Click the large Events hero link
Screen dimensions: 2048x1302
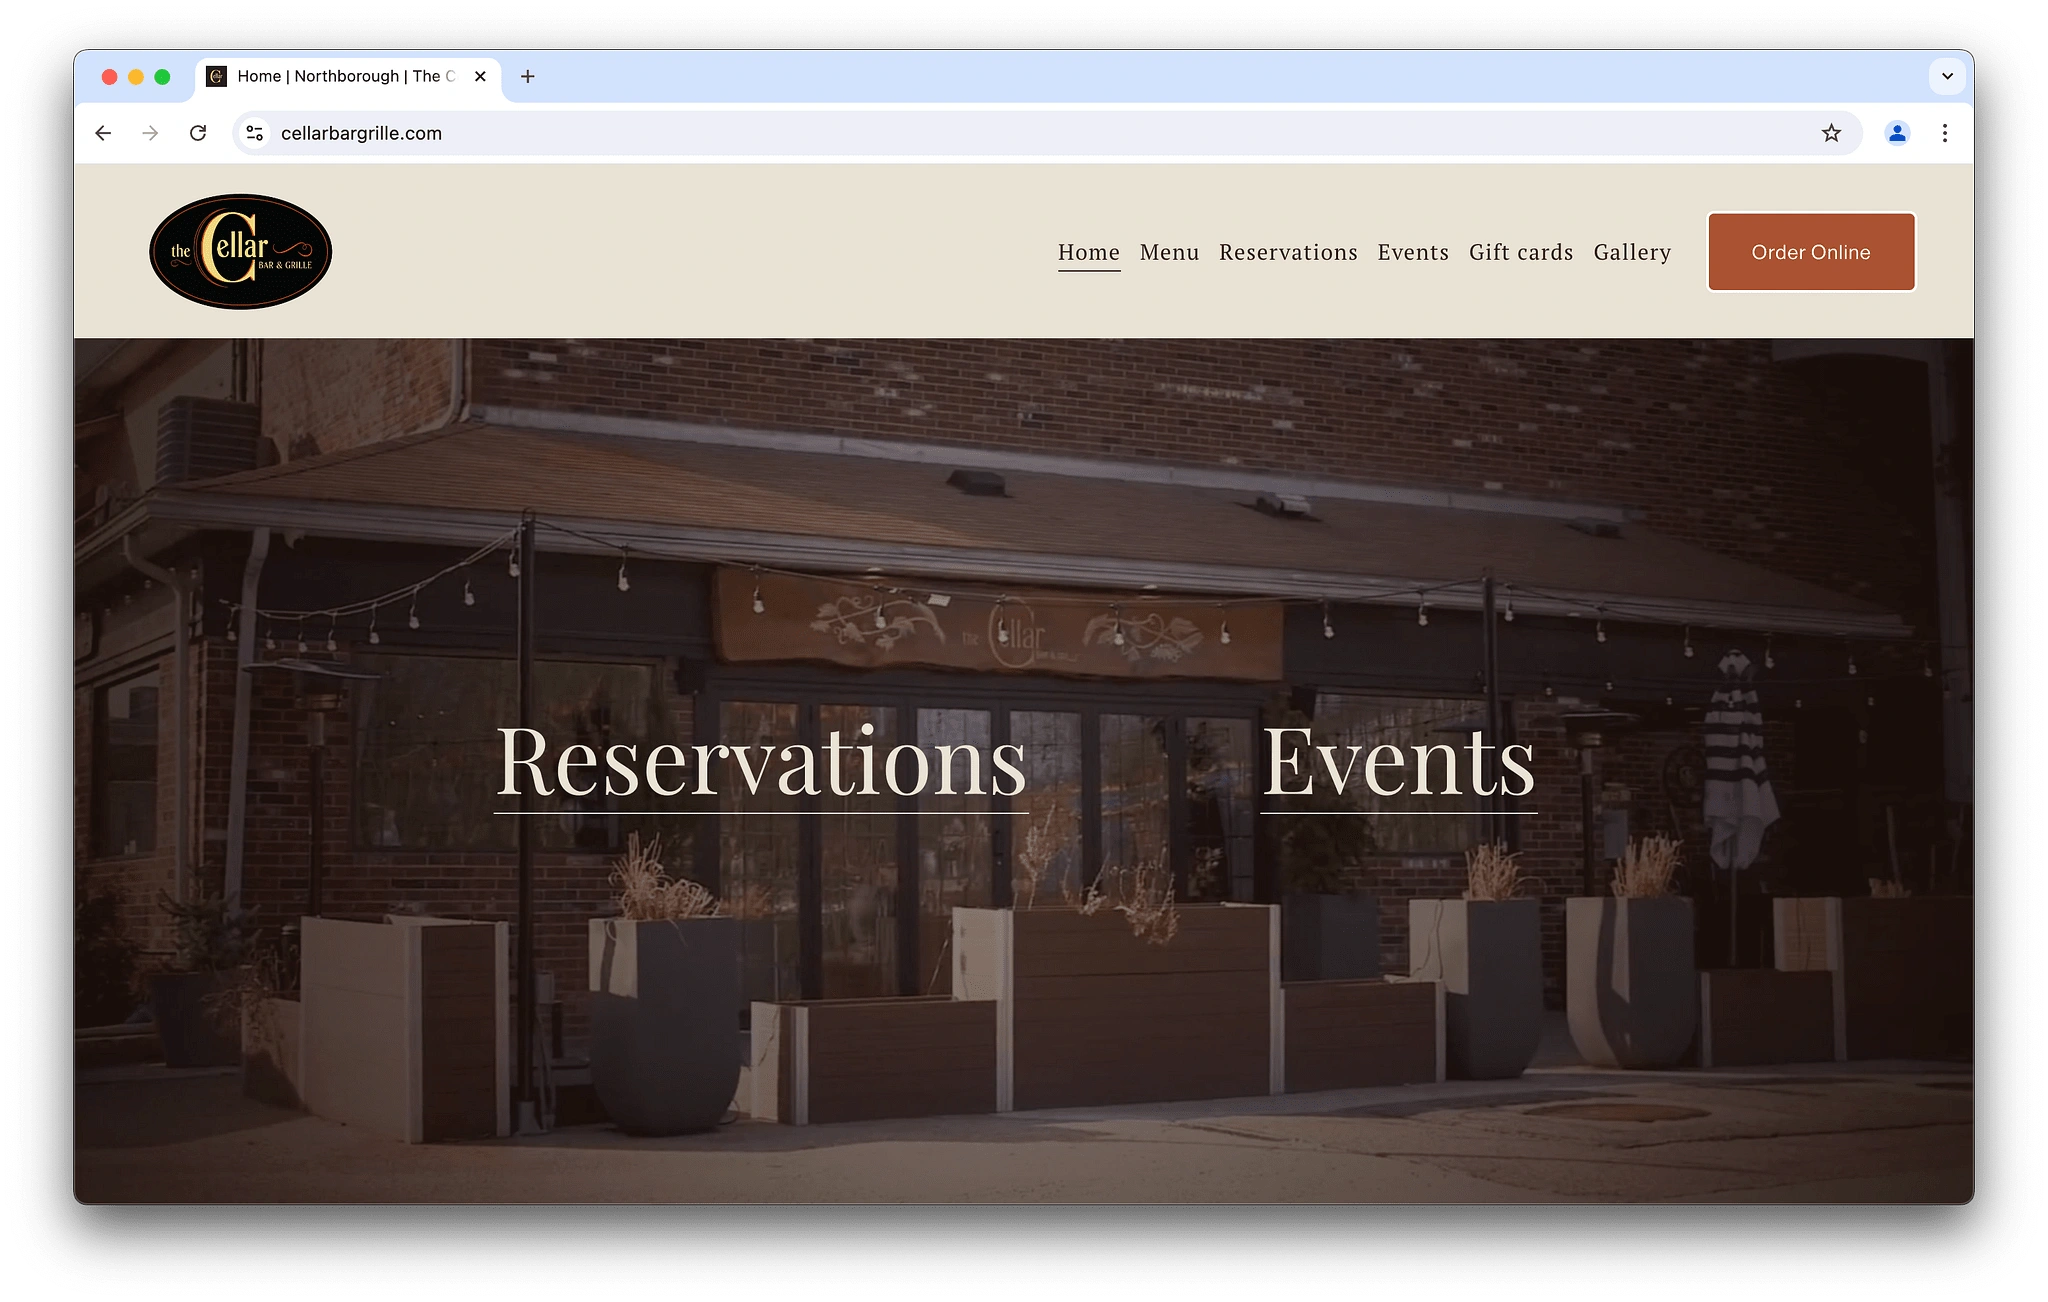[x=1398, y=760]
